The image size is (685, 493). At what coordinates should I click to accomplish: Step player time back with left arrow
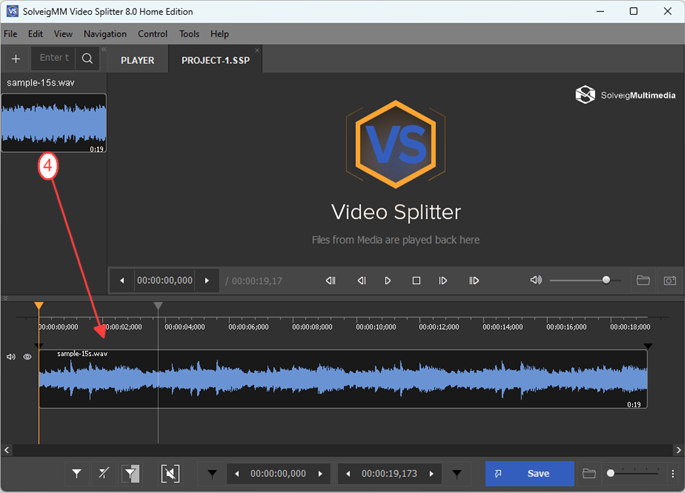click(122, 281)
